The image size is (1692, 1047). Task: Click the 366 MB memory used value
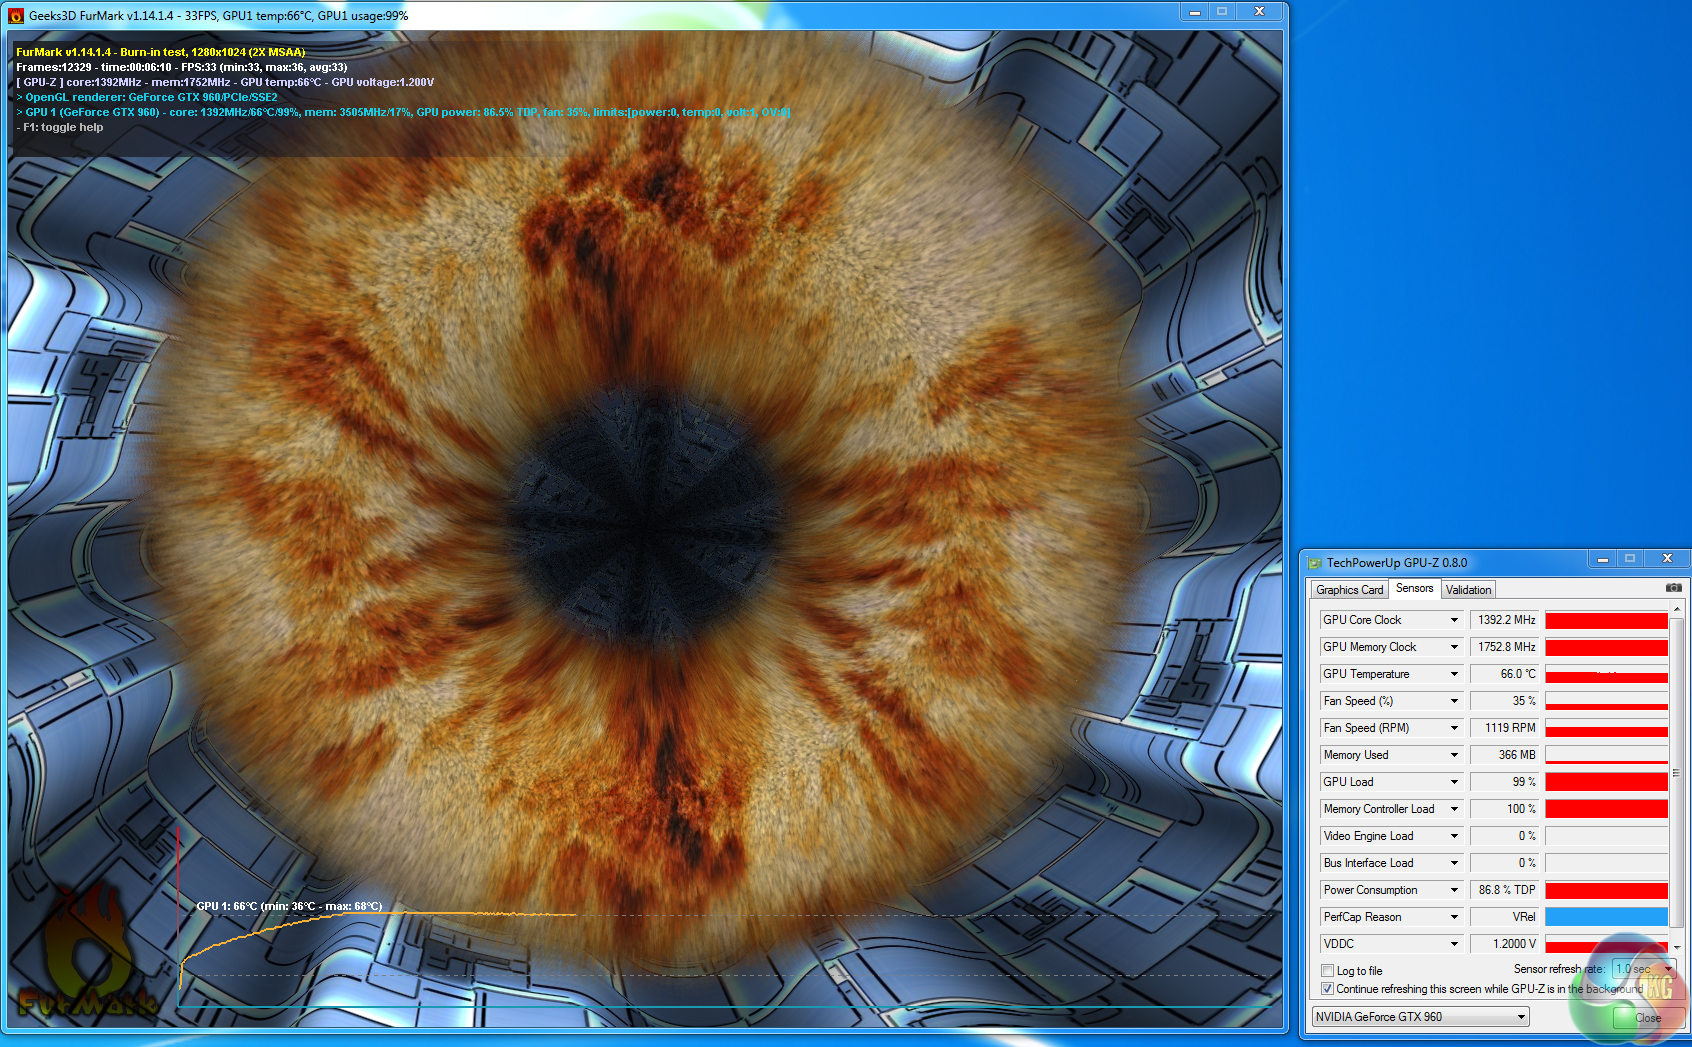pos(1506,755)
